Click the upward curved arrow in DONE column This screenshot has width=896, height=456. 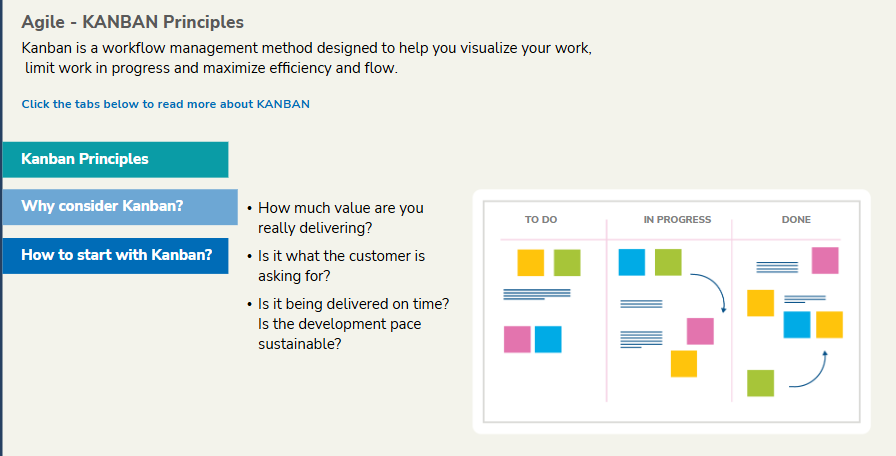point(808,369)
